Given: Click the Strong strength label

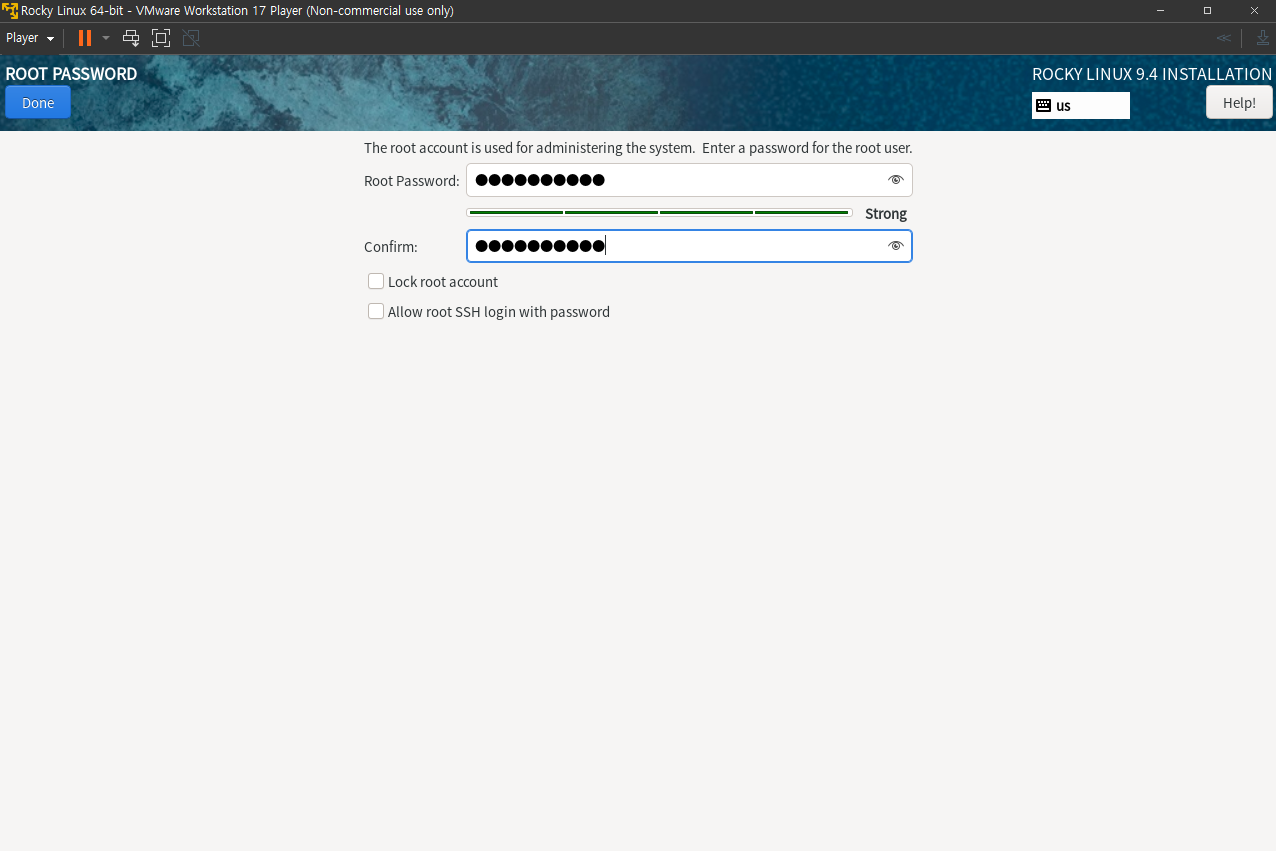Looking at the screenshot, I should coord(886,214).
